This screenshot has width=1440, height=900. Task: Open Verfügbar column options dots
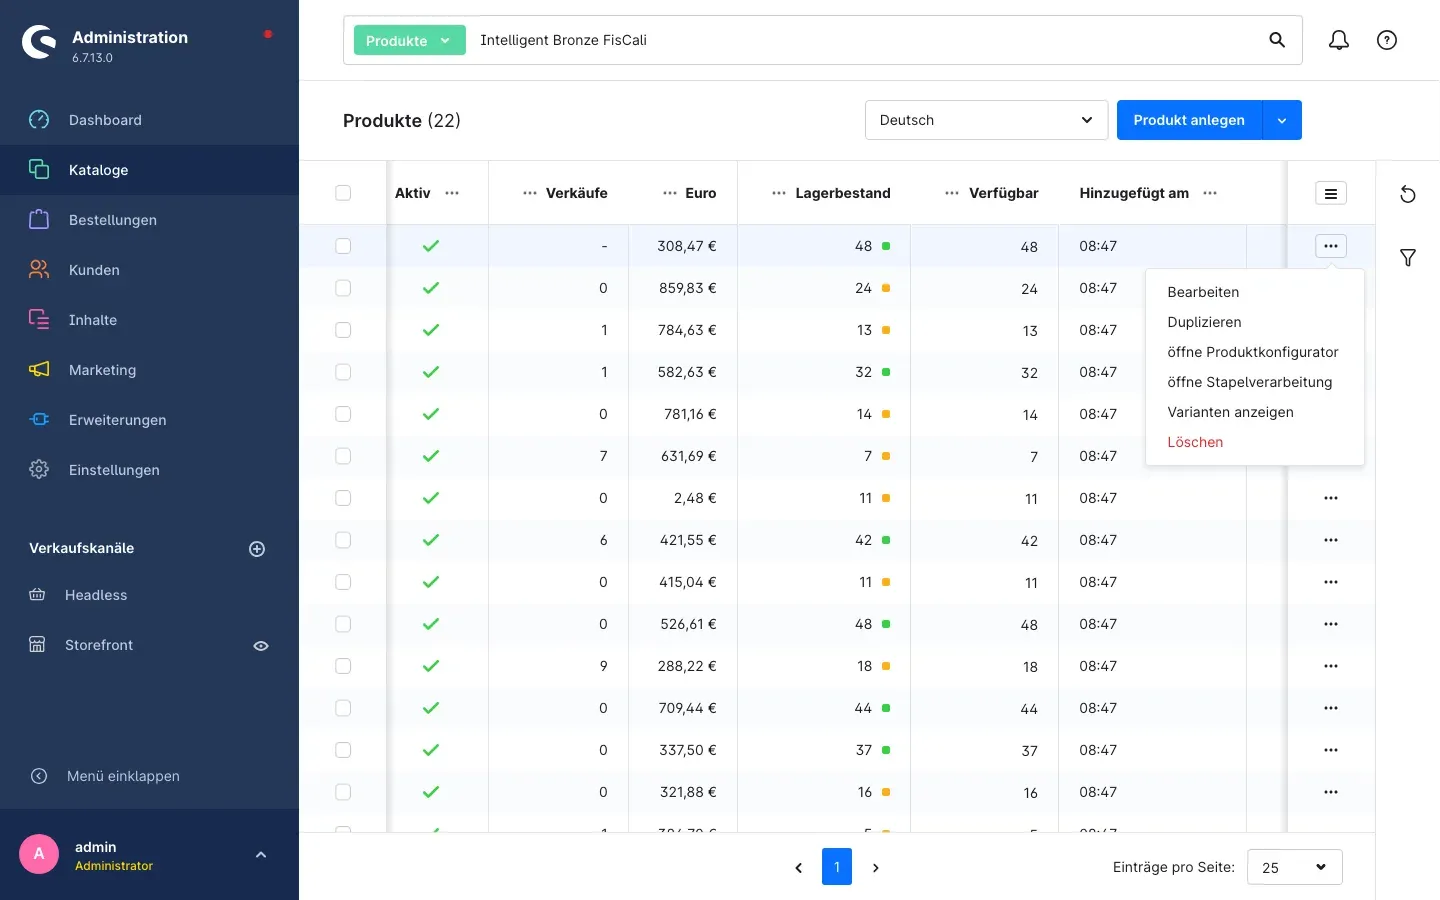pos(952,193)
